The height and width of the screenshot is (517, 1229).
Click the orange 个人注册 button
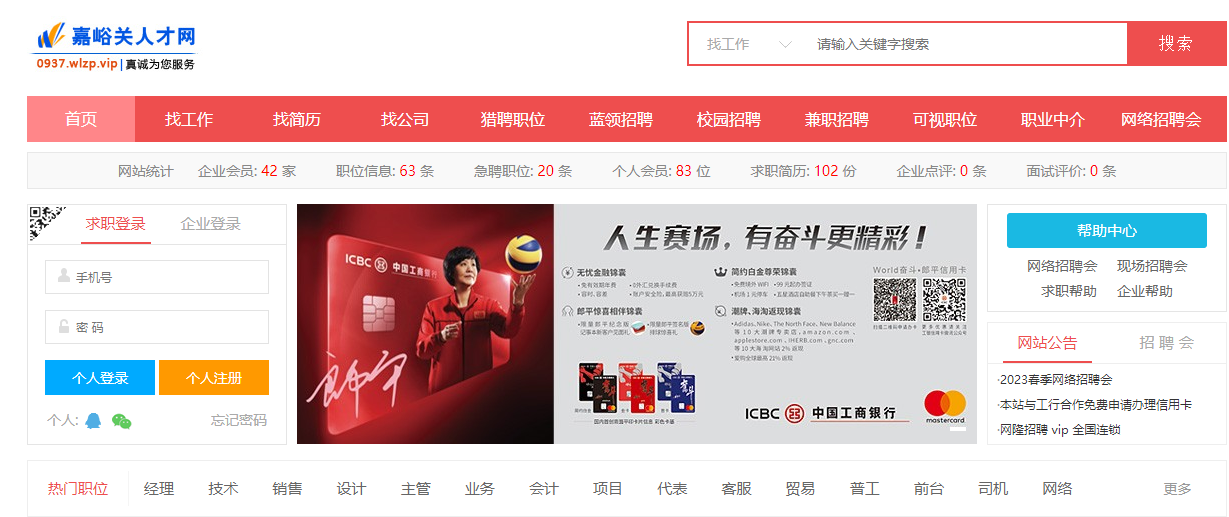coord(214,378)
